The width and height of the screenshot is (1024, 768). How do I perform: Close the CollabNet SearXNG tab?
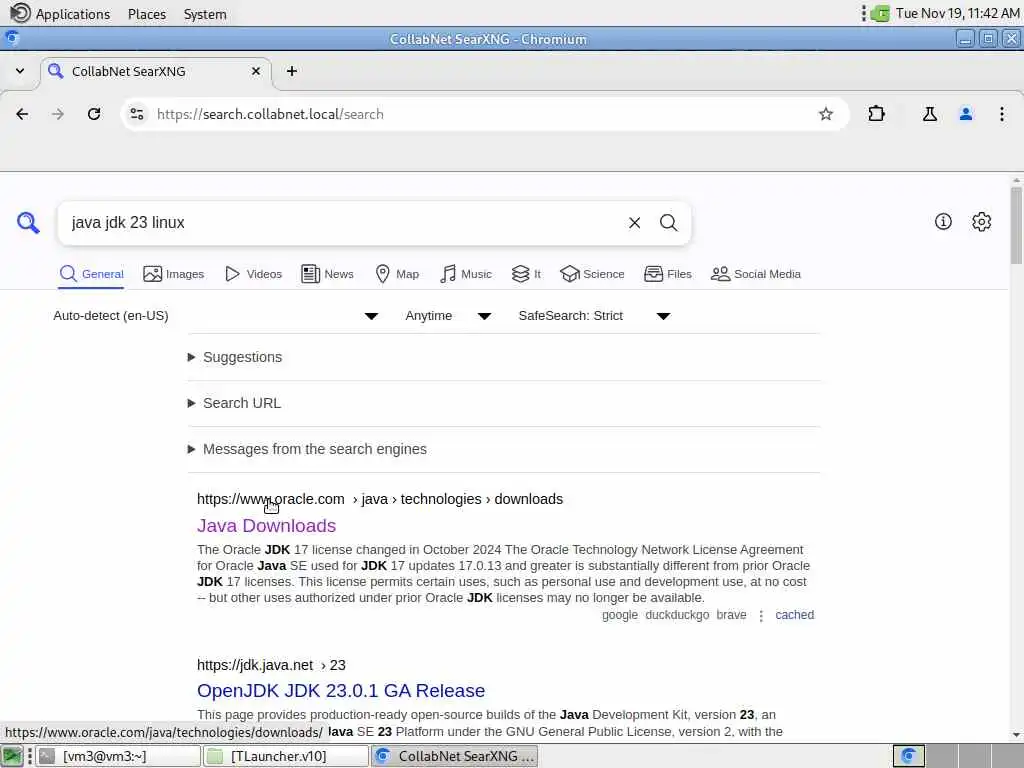coord(256,71)
